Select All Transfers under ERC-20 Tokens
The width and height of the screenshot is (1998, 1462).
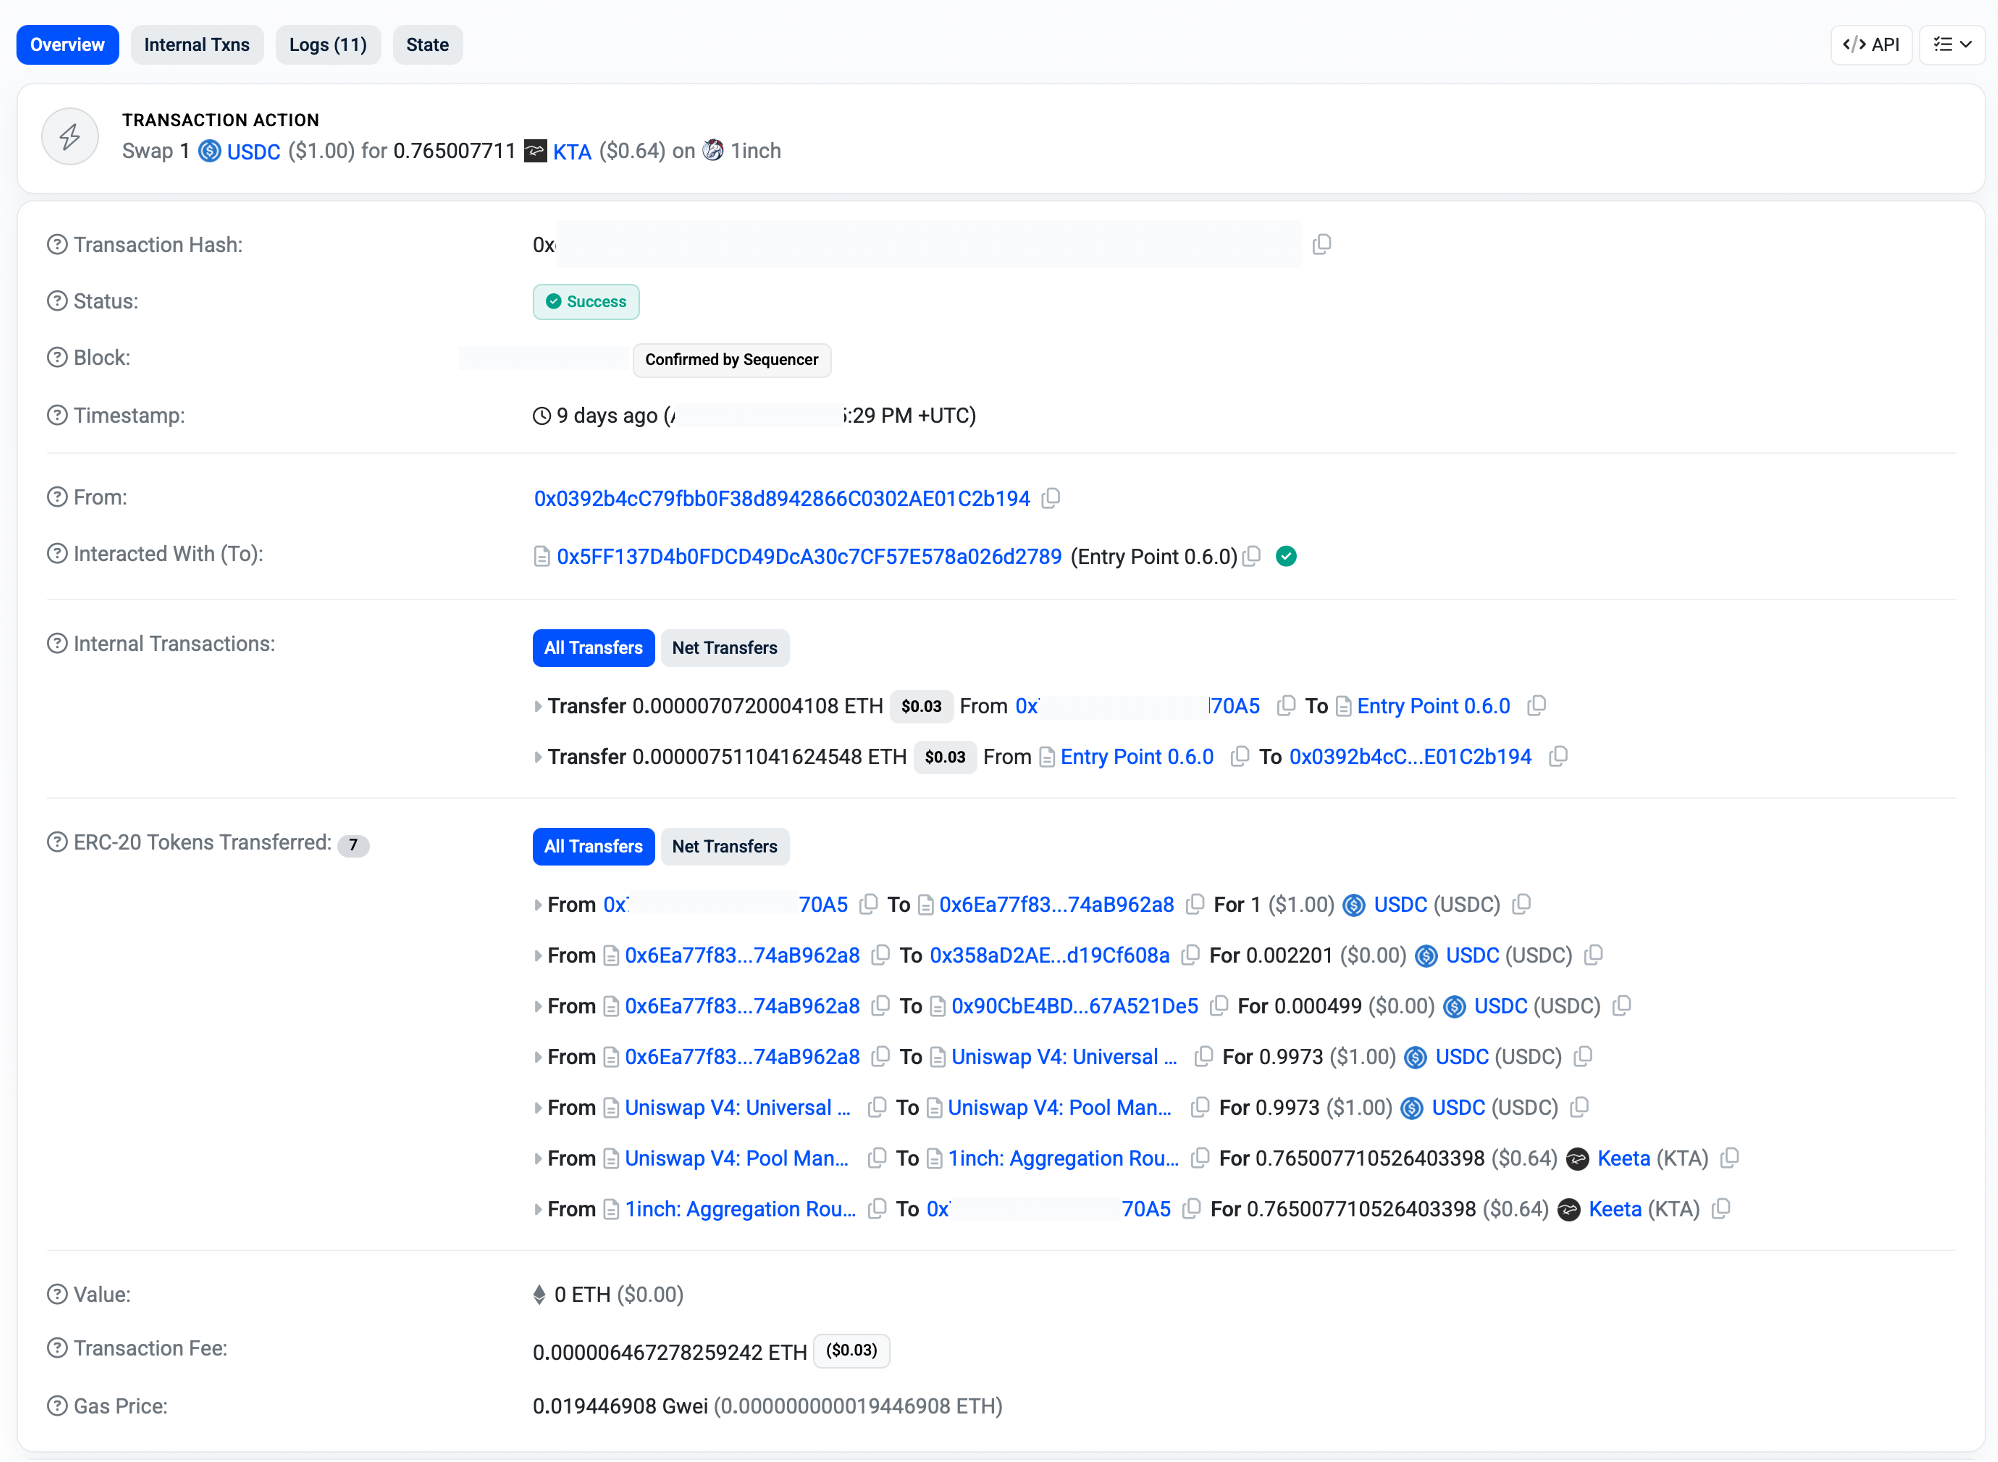(593, 847)
